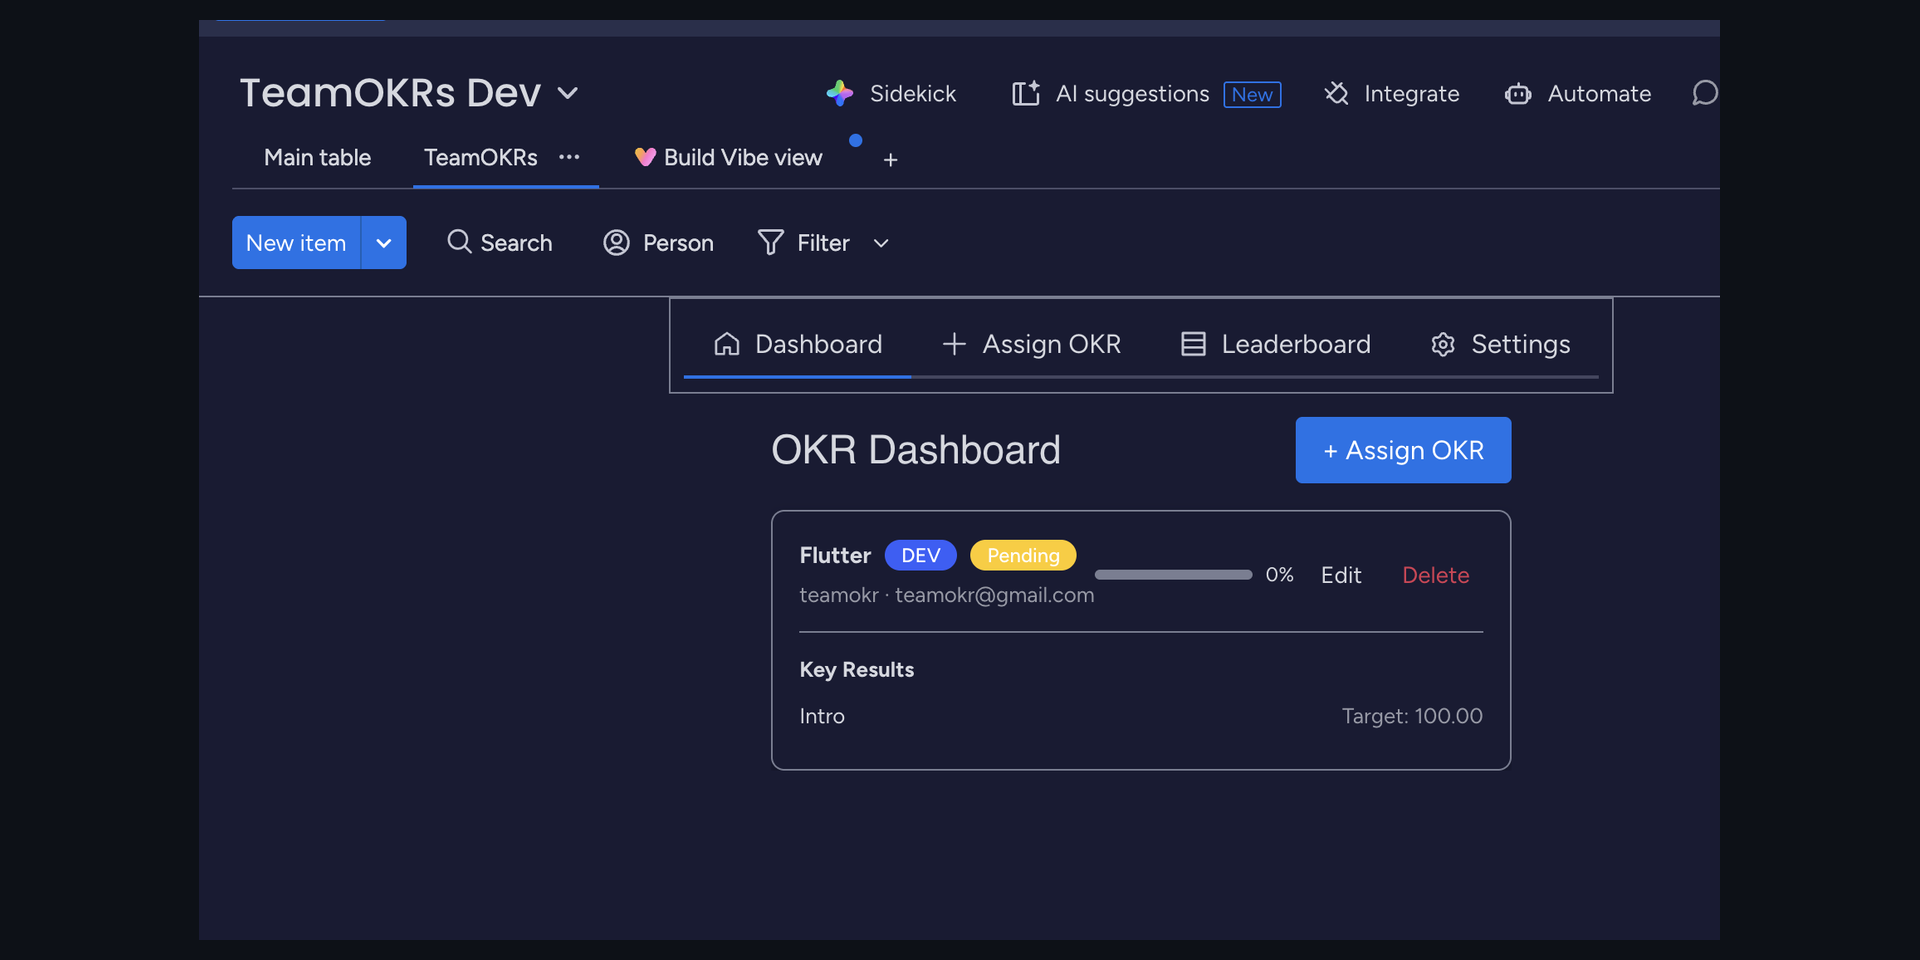This screenshot has width=1920, height=960.
Task: Click the New badge beside AI suggestions
Action: pos(1252,94)
